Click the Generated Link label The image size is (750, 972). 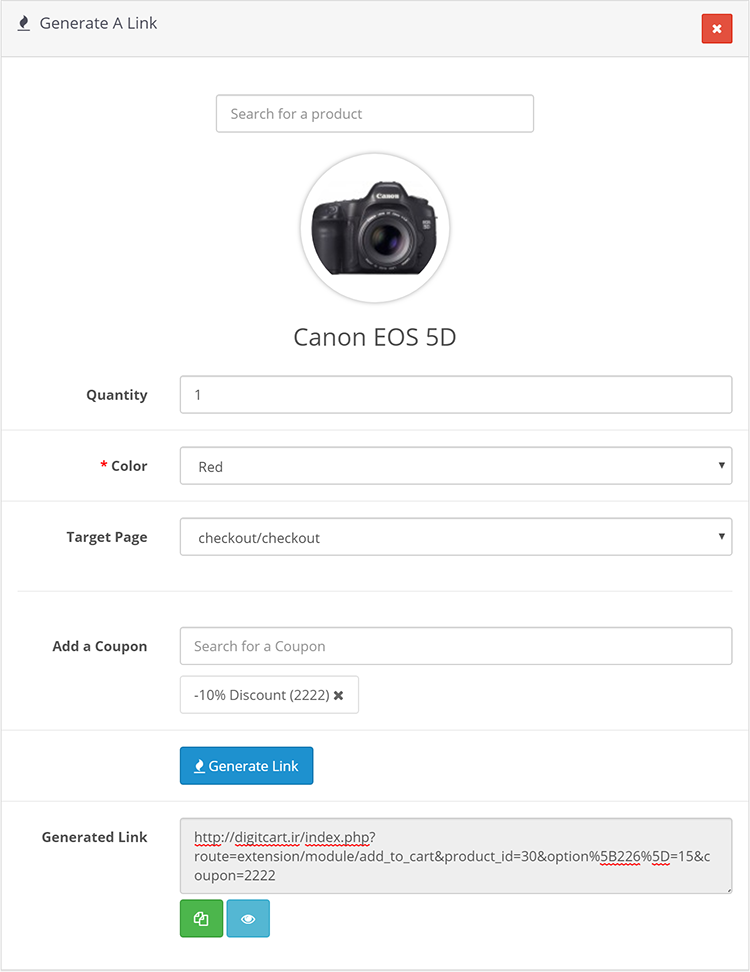tap(94, 837)
